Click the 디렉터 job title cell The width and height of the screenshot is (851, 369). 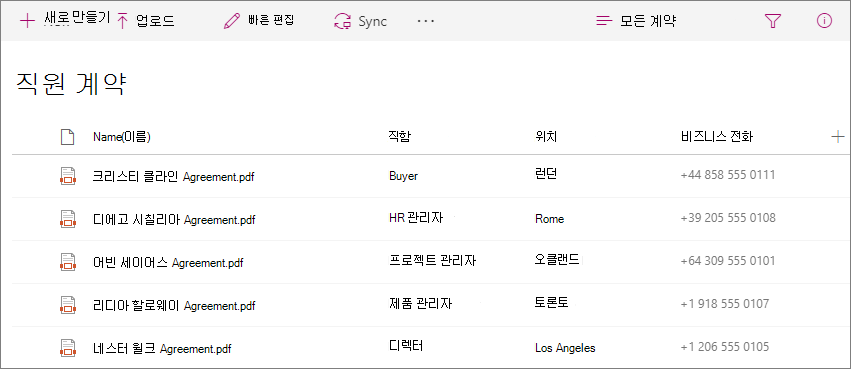(x=406, y=346)
